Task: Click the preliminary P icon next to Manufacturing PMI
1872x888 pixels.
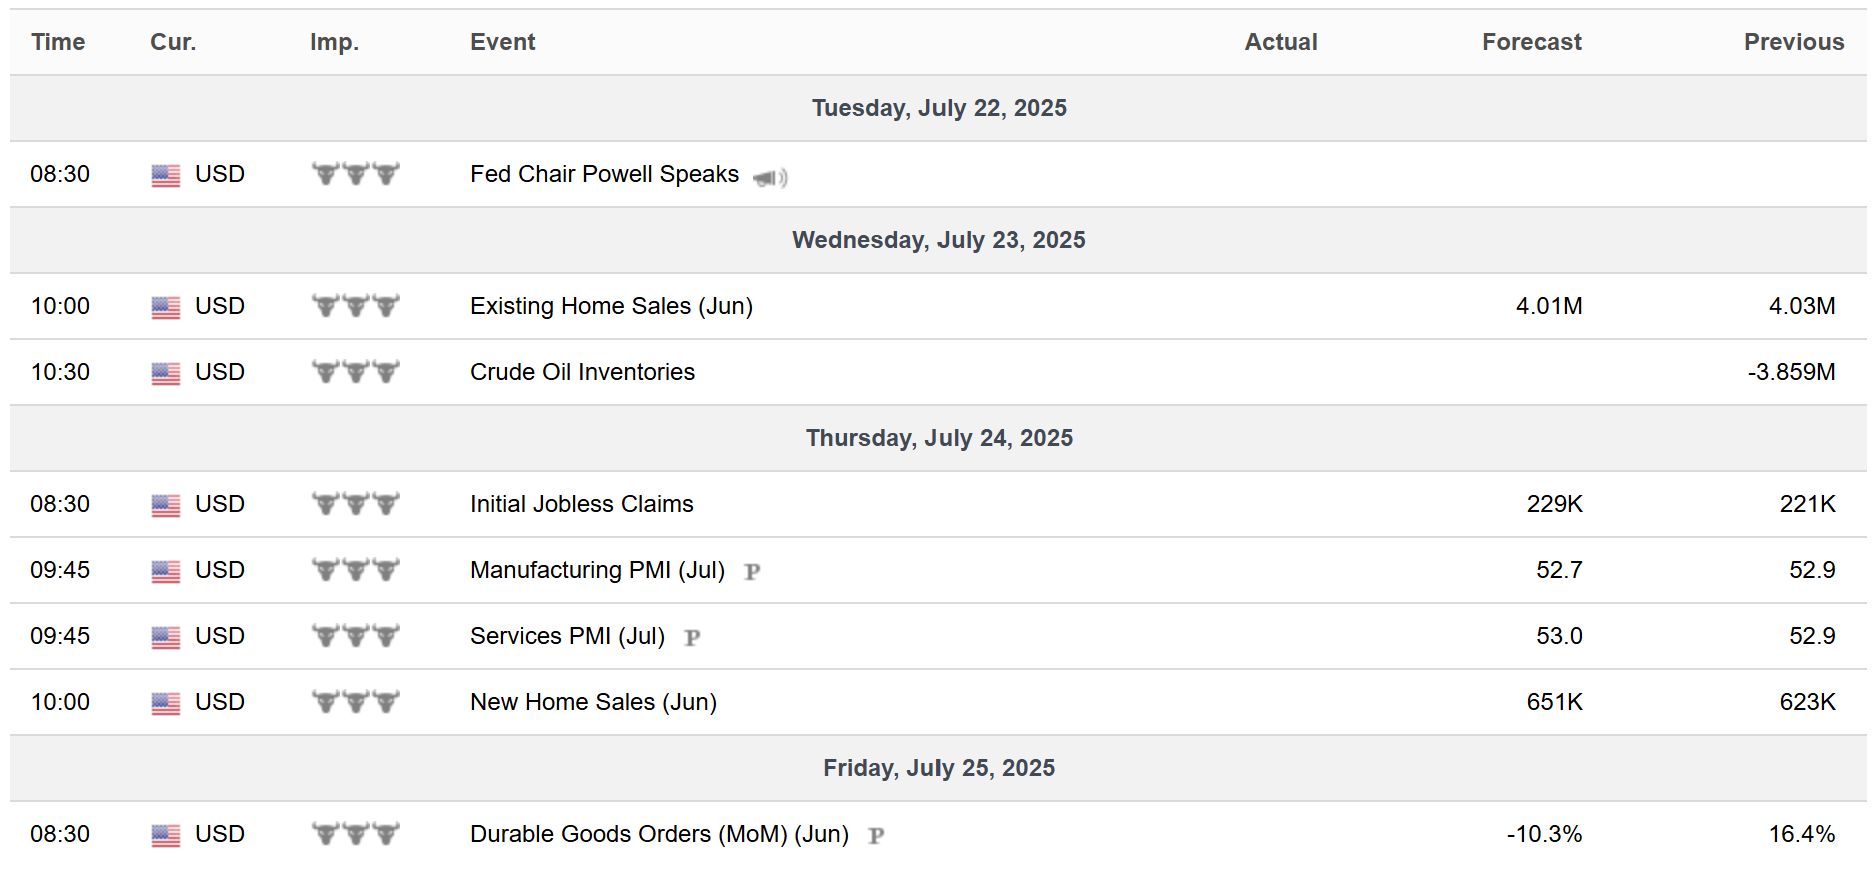Action: coord(752,572)
